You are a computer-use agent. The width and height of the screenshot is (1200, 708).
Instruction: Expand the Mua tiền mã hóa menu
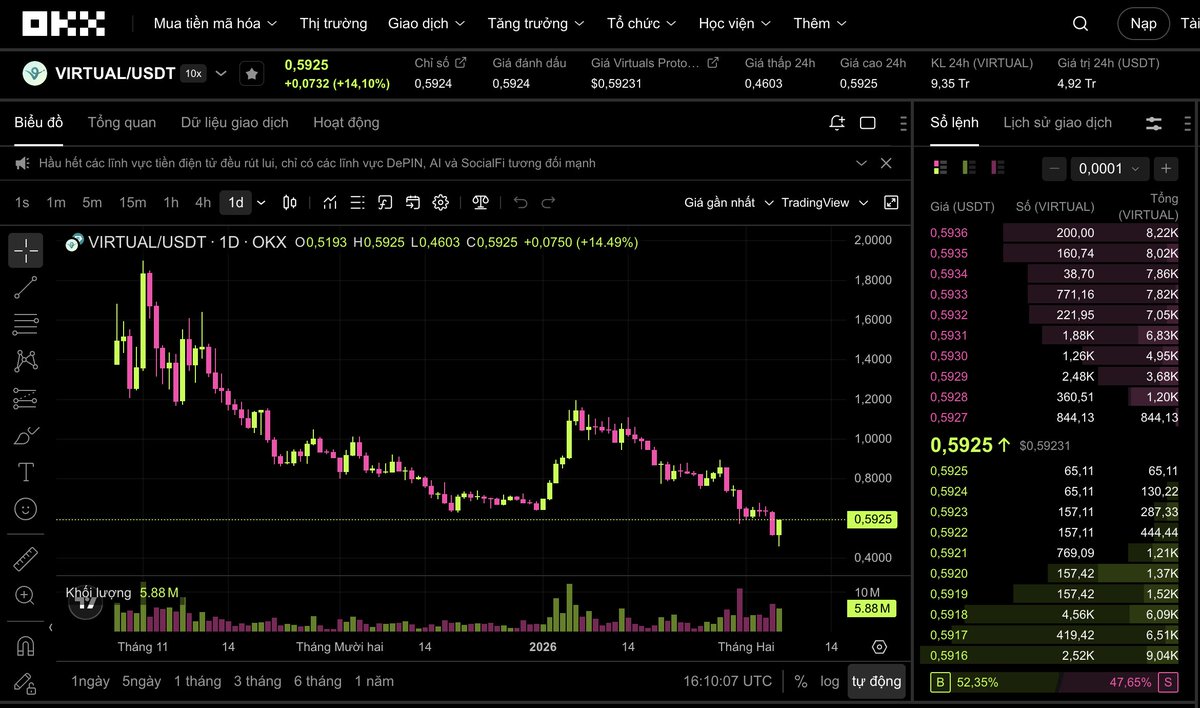click(216, 23)
